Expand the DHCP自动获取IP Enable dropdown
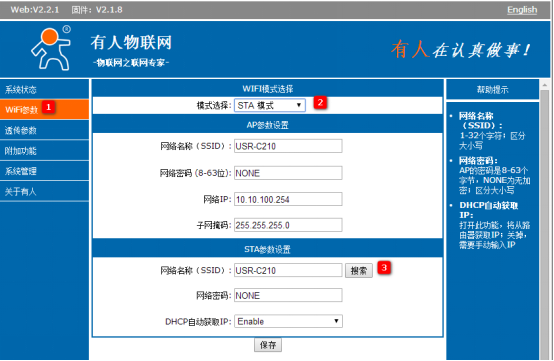This screenshot has height=361, width=554. click(x=288, y=321)
